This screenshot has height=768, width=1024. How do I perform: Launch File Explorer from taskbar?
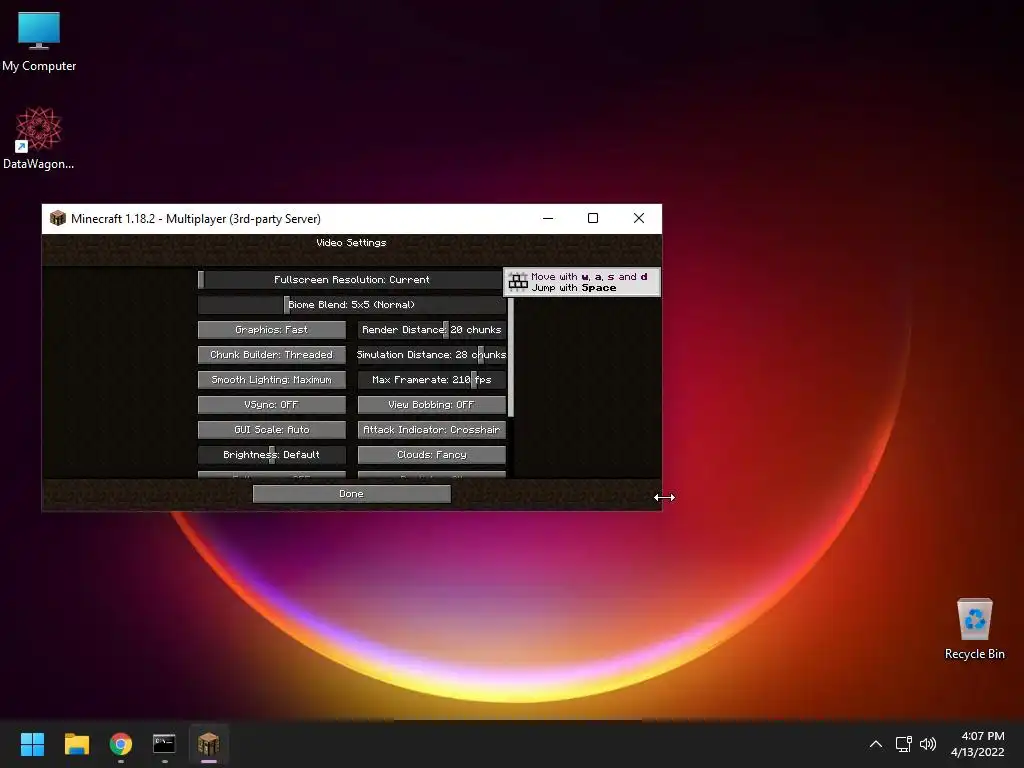(x=76, y=744)
